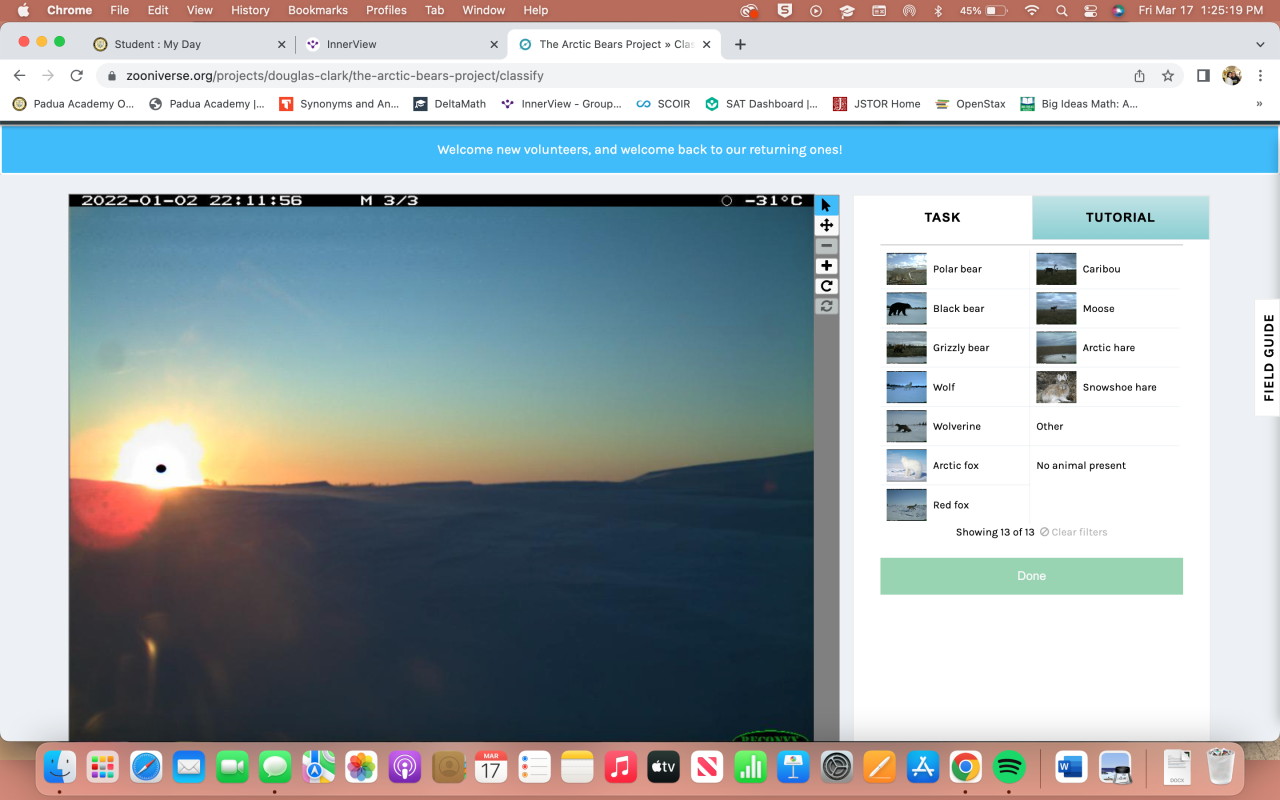Open Spotlight search in menu bar

click(1060, 10)
